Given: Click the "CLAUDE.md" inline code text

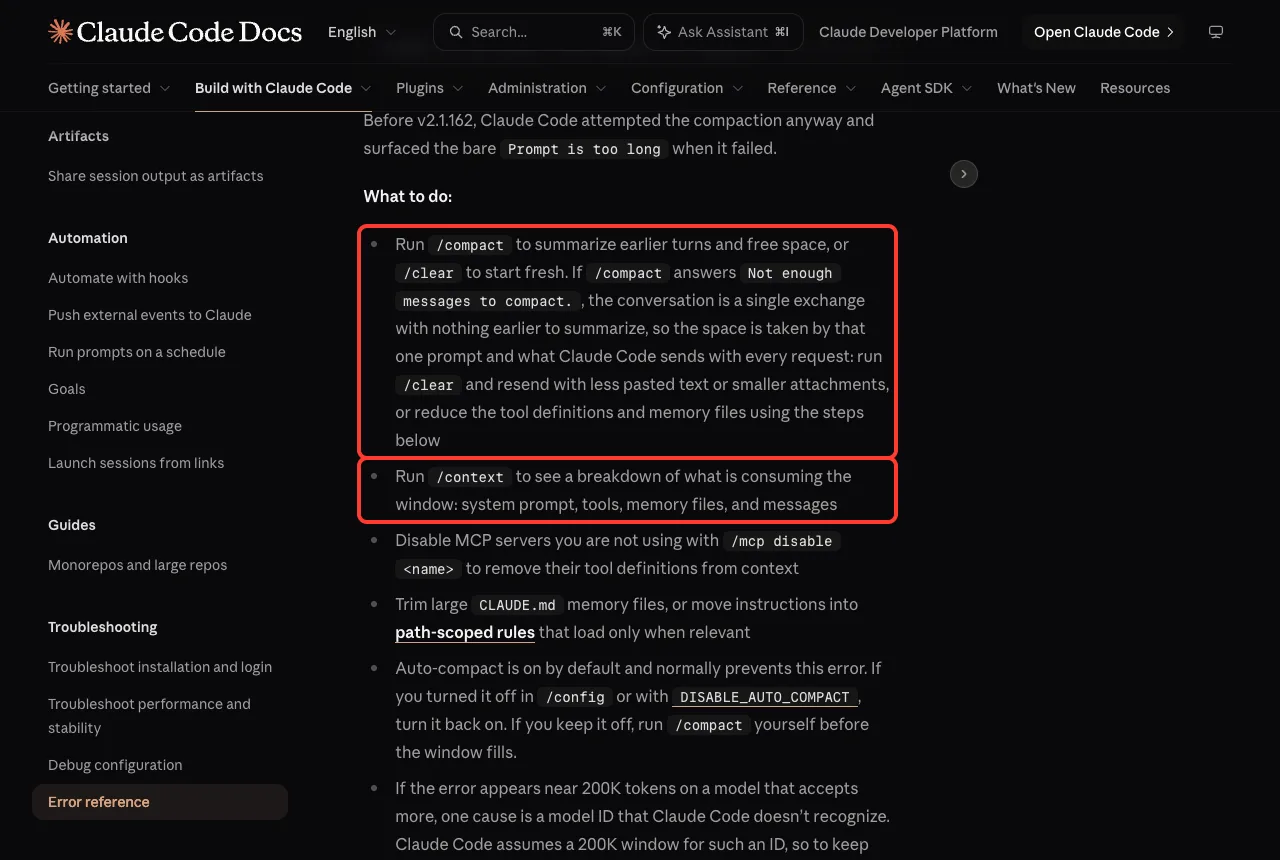Looking at the screenshot, I should coord(517,605).
